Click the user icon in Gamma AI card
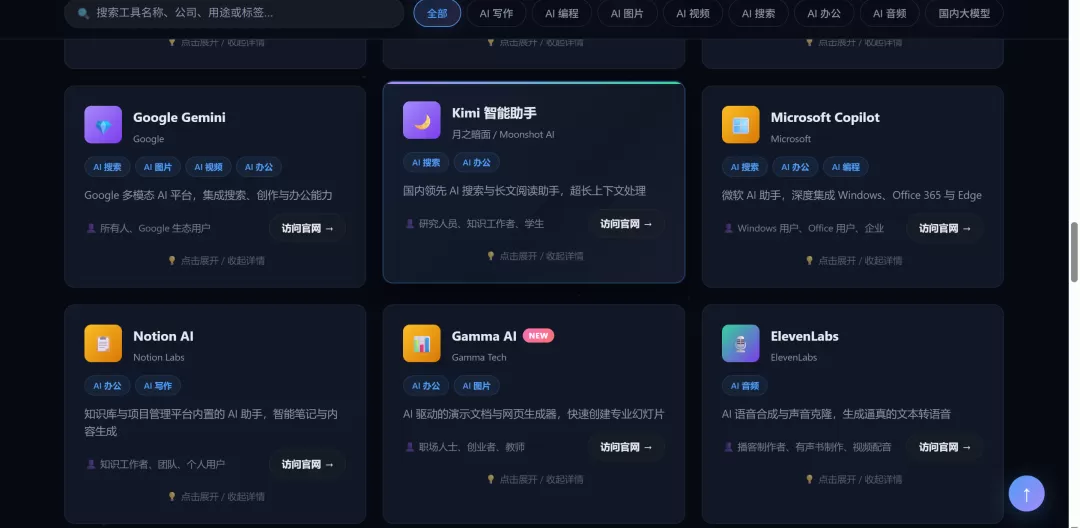This screenshot has width=1080, height=528. tap(410, 447)
